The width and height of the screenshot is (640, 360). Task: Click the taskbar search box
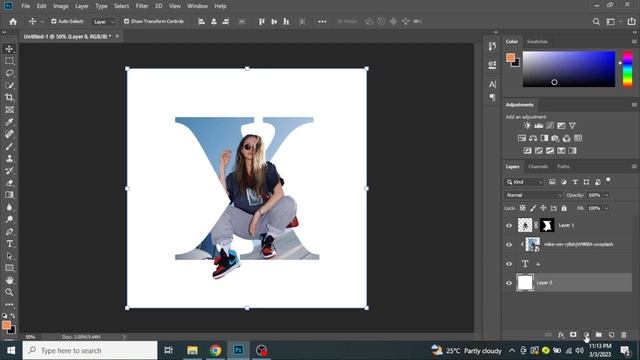click(x=90, y=351)
